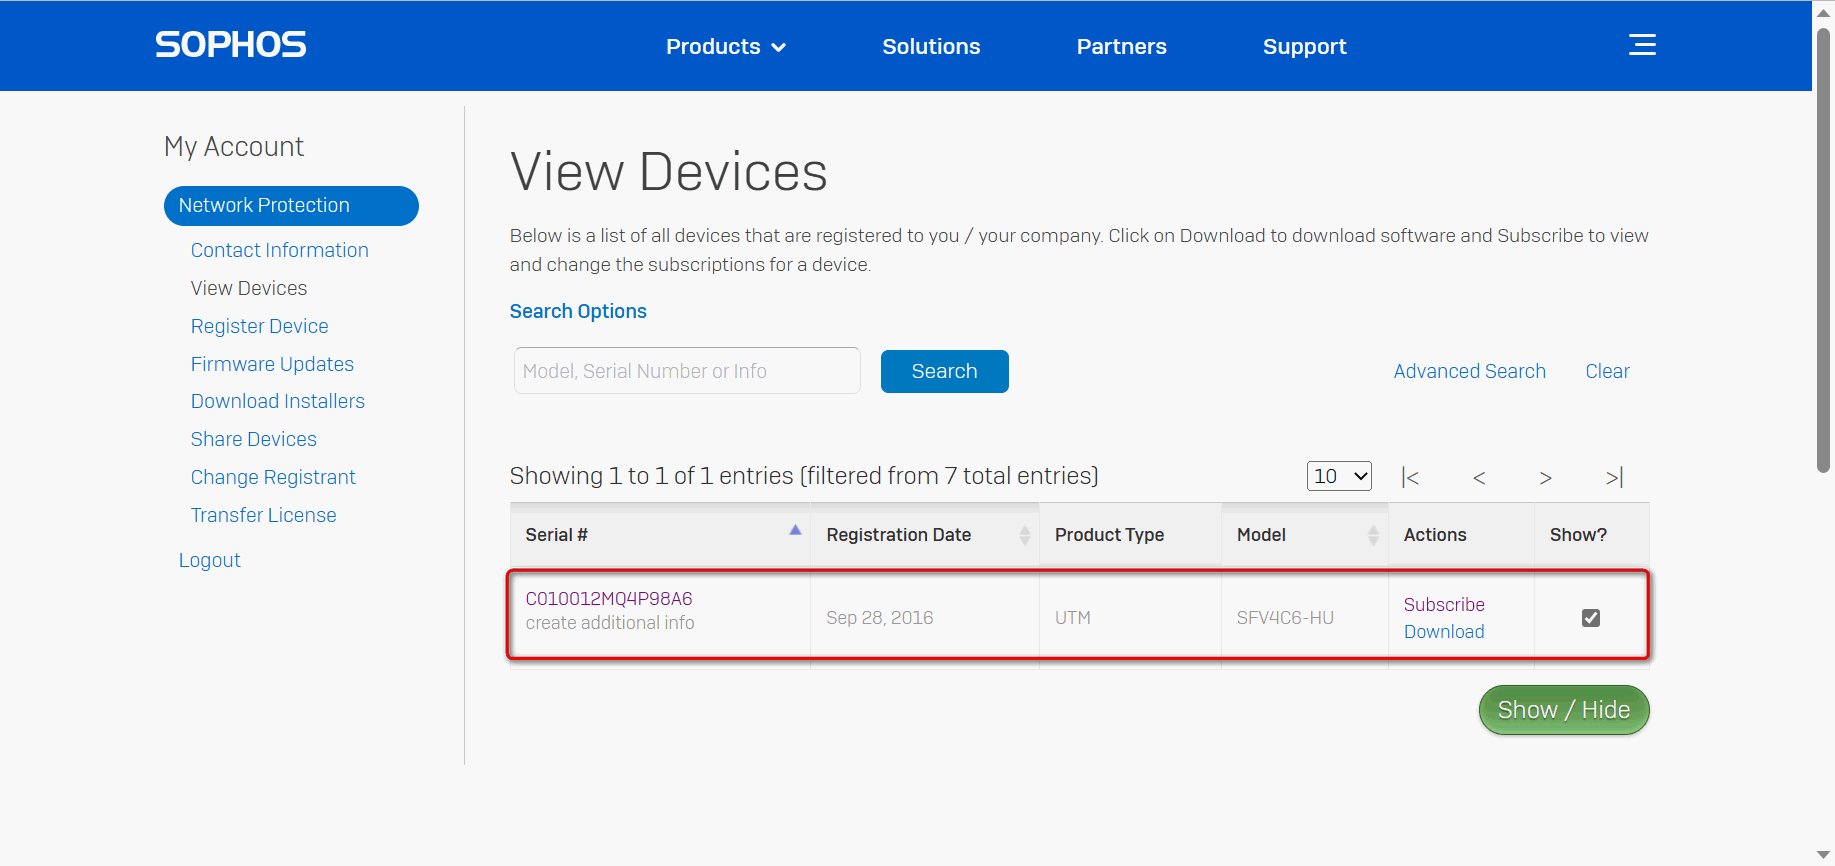Go to first page of results
The height and width of the screenshot is (866, 1835).
click(1410, 477)
